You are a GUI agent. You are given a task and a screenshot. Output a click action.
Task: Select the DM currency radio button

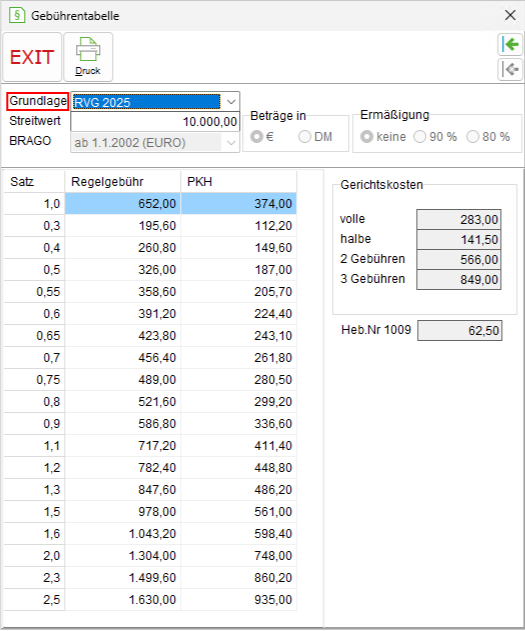(x=316, y=137)
